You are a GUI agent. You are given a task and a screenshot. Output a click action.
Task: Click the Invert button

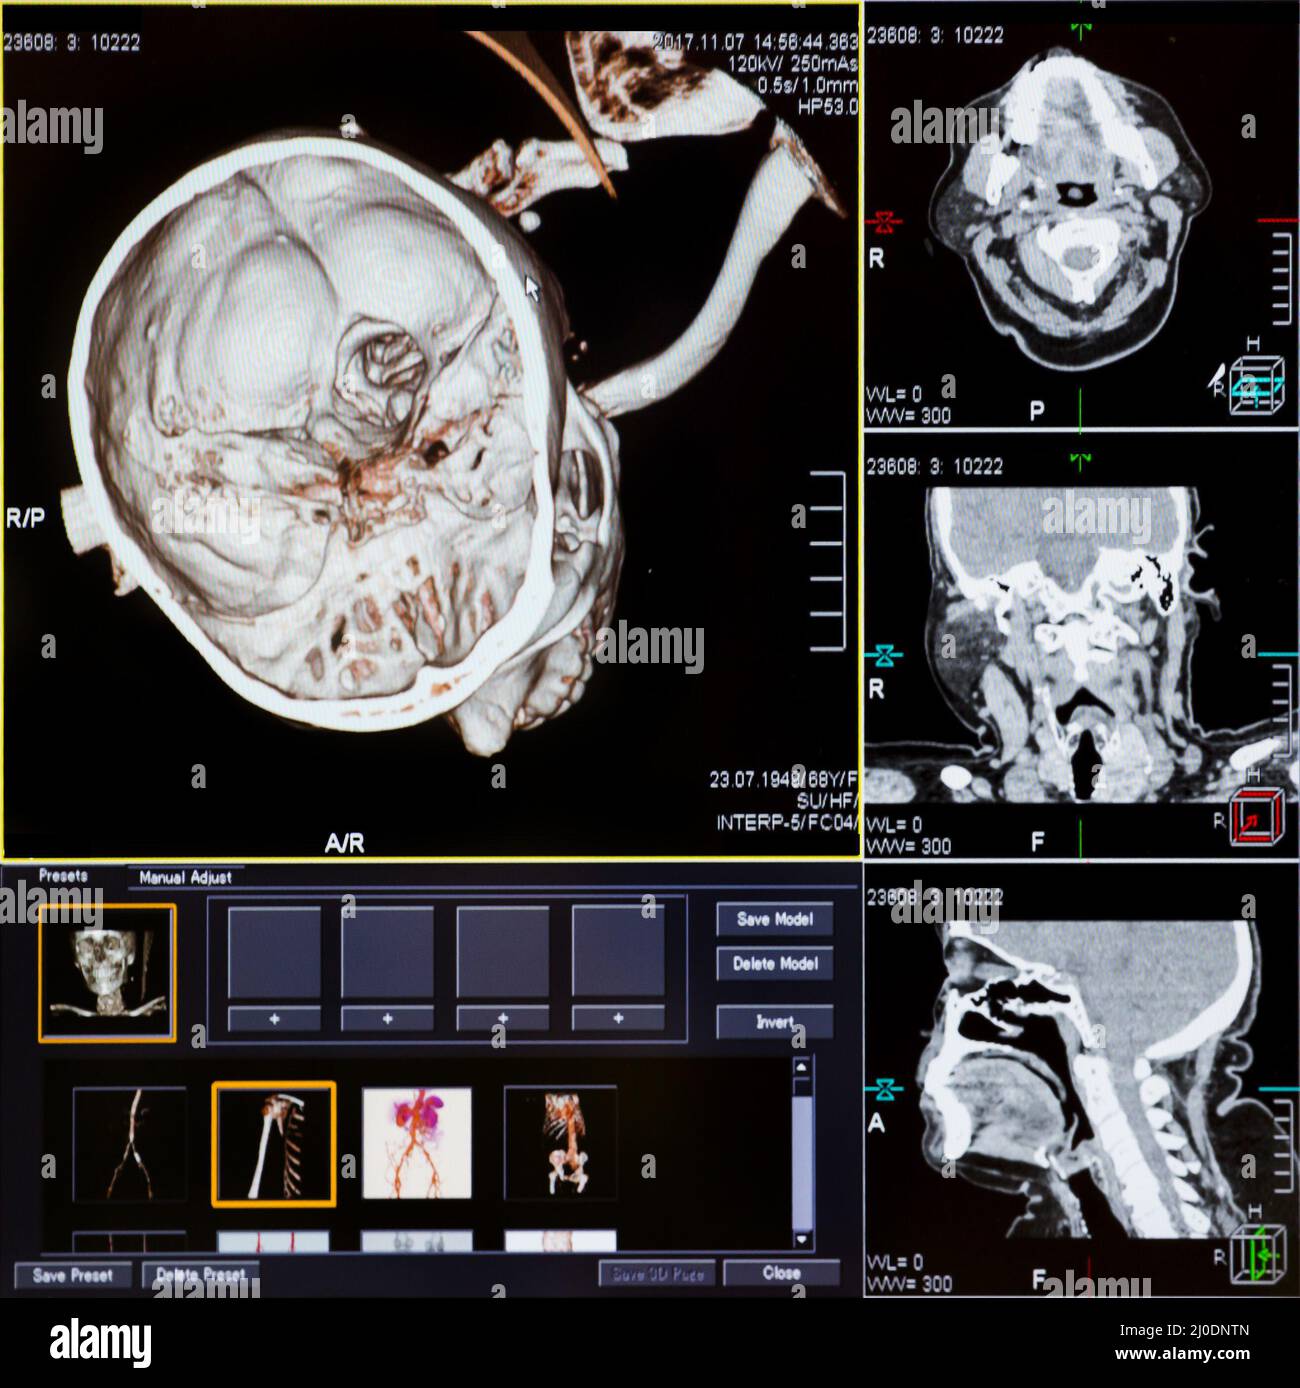click(x=774, y=1022)
